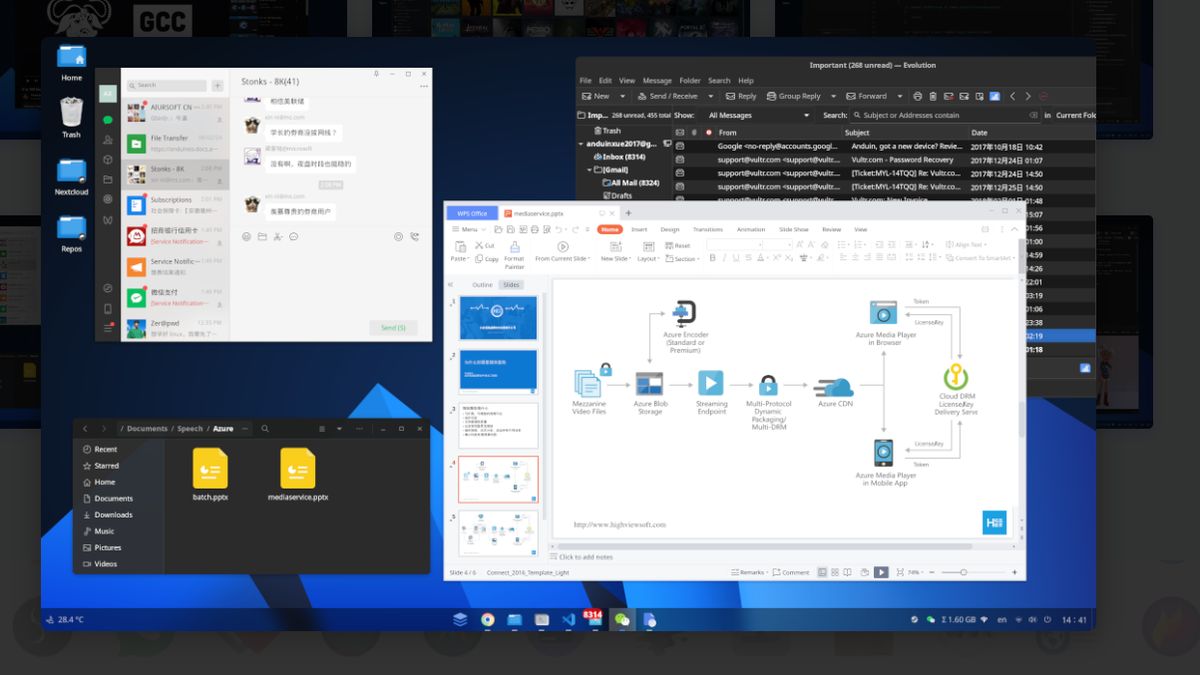Viewport: 1200px width, 675px height.
Task: Click the Format Painter icon in WPS
Action: coord(514,248)
